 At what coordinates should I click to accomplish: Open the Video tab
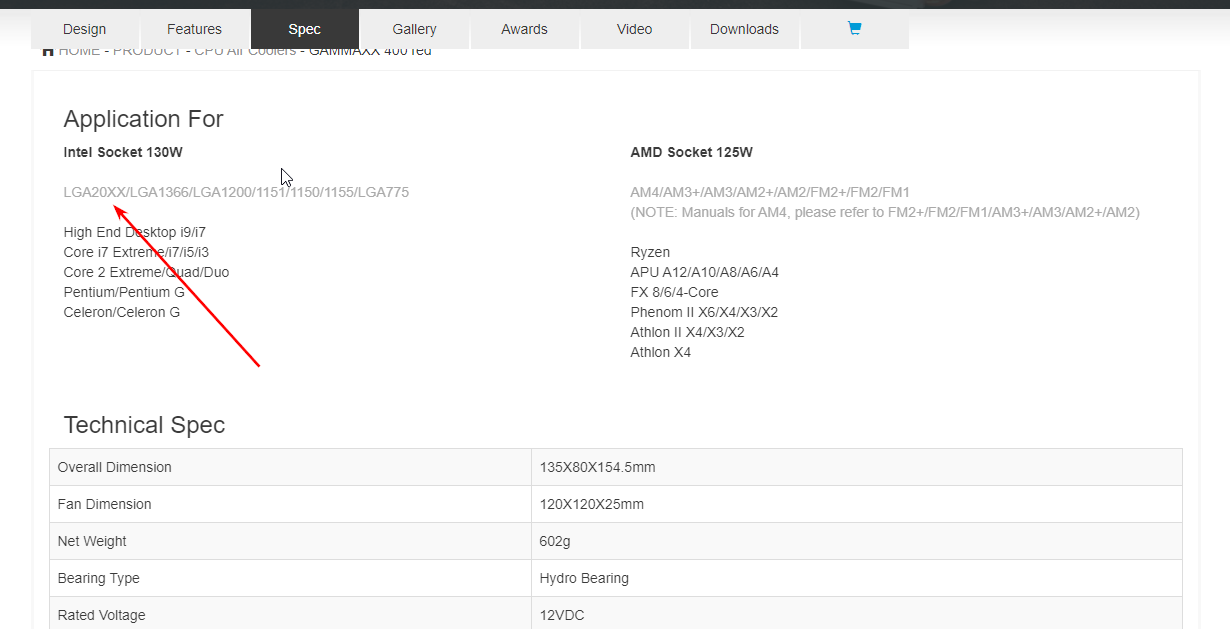(x=634, y=29)
